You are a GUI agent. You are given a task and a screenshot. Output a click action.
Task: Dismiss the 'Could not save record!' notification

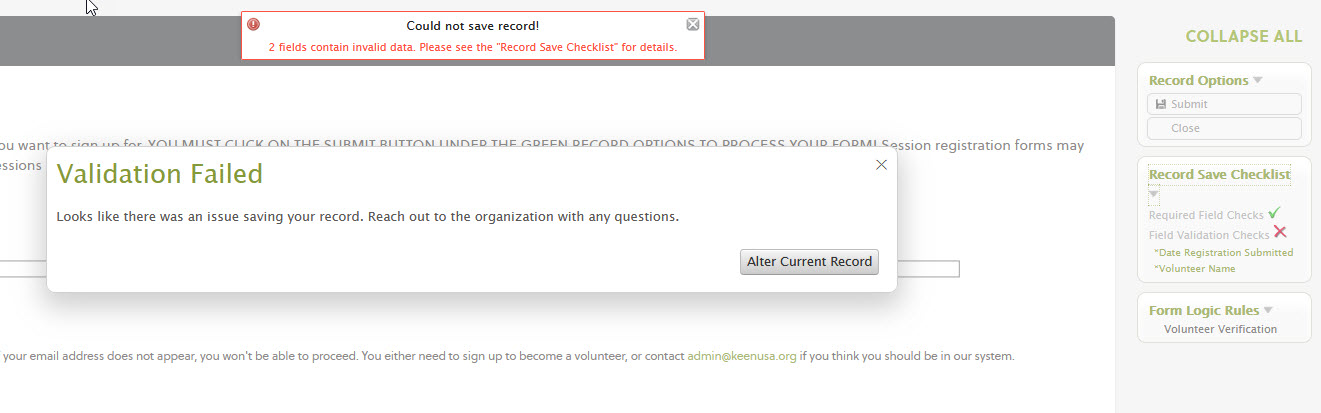click(x=693, y=25)
